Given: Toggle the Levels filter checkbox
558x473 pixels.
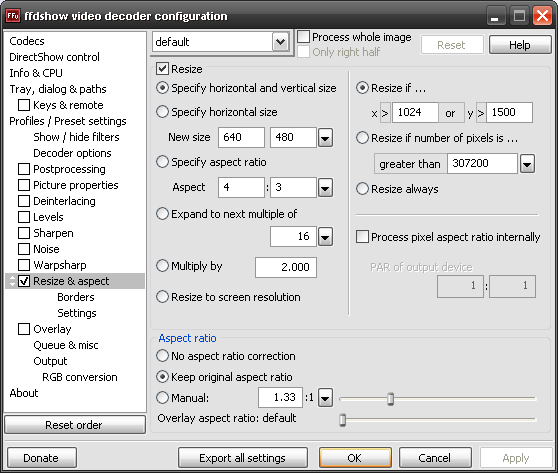Looking at the screenshot, I should click(x=24, y=217).
